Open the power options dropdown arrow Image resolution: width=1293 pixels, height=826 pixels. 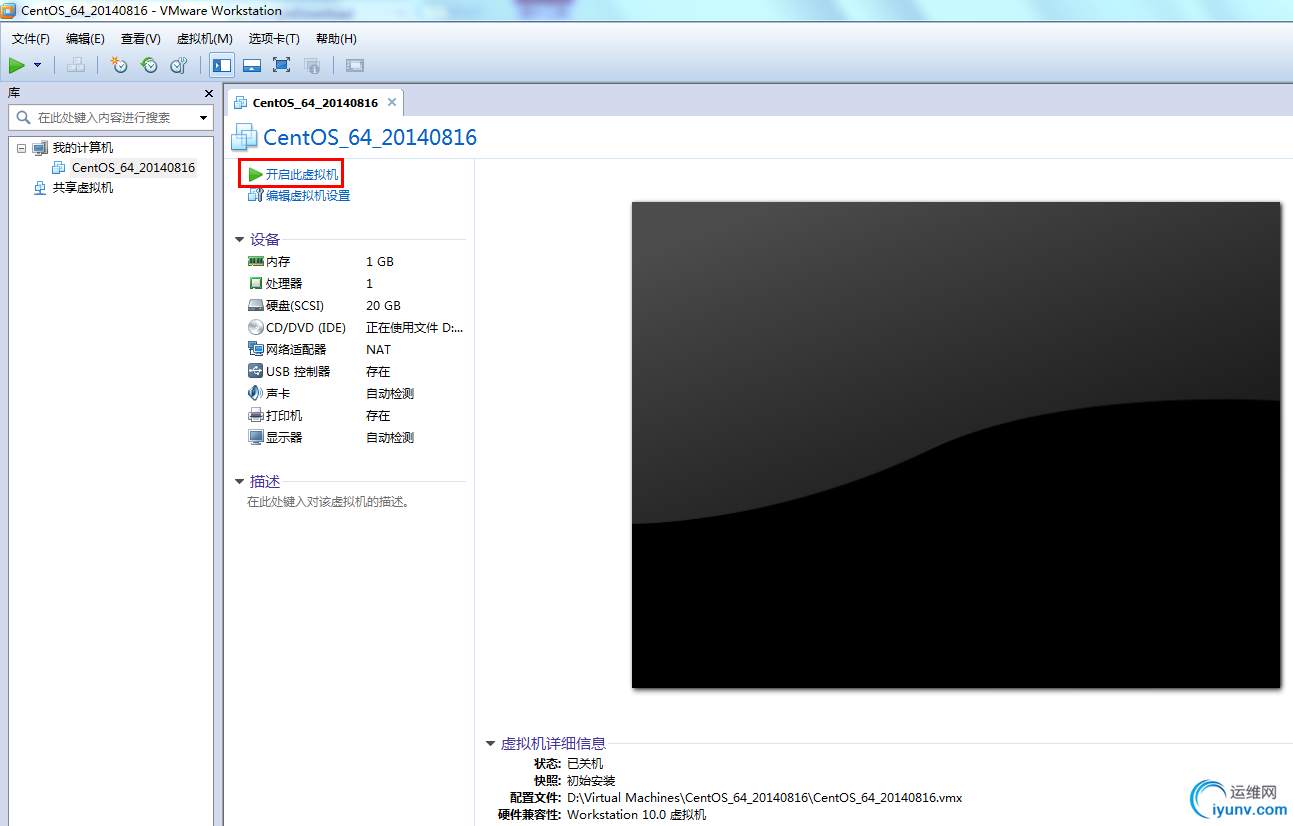click(x=38, y=65)
